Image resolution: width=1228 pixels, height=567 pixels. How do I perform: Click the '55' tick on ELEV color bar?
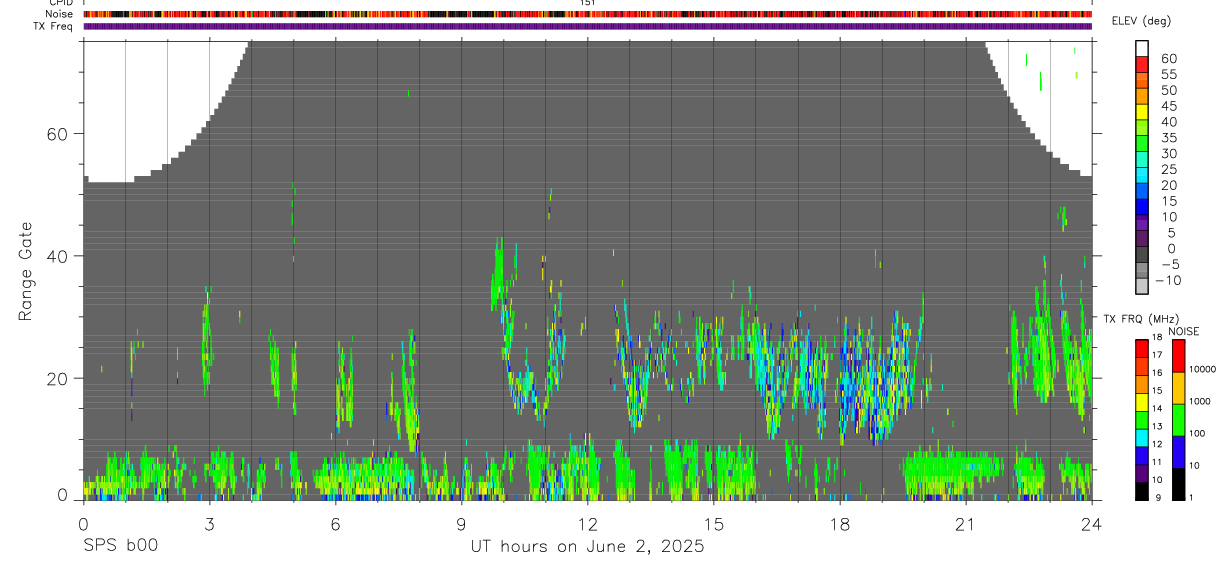click(x=1168, y=74)
